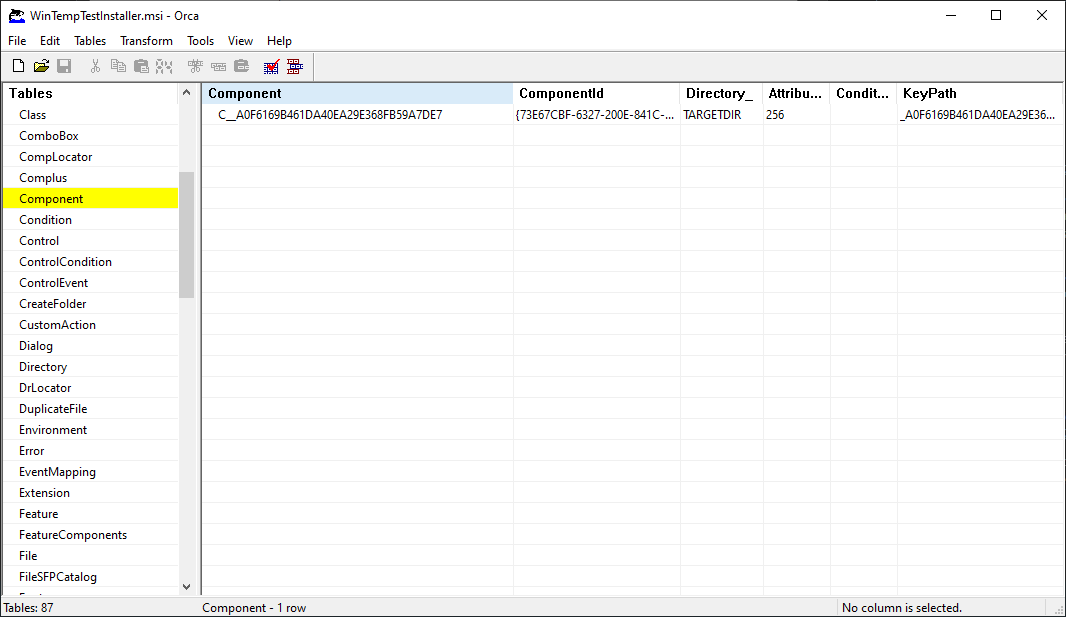This screenshot has height=617, width=1066.
Task: Select the FeatureComponents table
Action: click(x=90, y=535)
